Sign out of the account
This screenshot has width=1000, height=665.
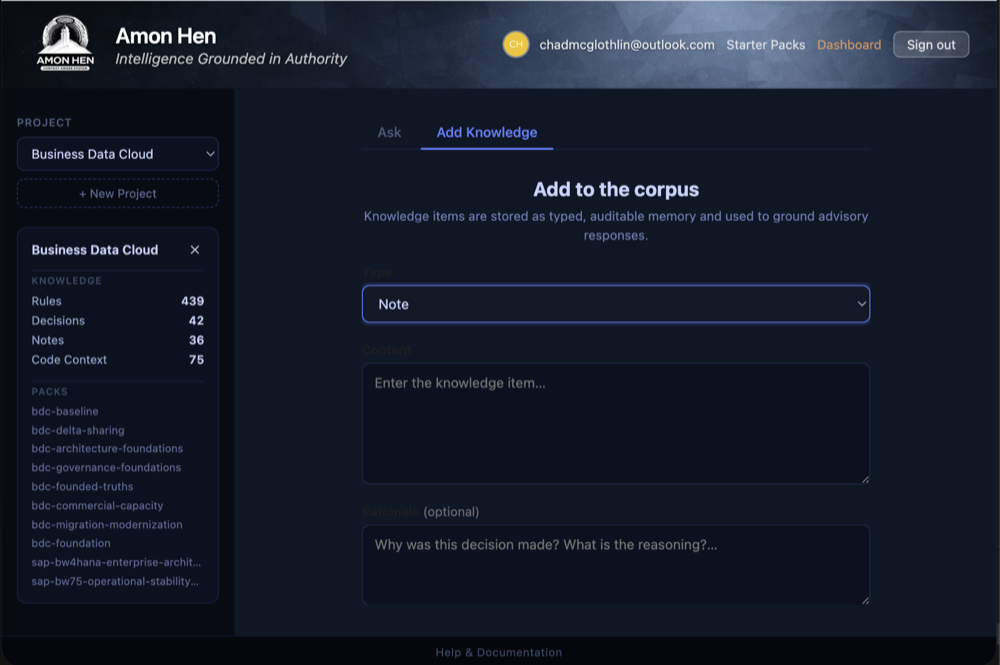[930, 44]
